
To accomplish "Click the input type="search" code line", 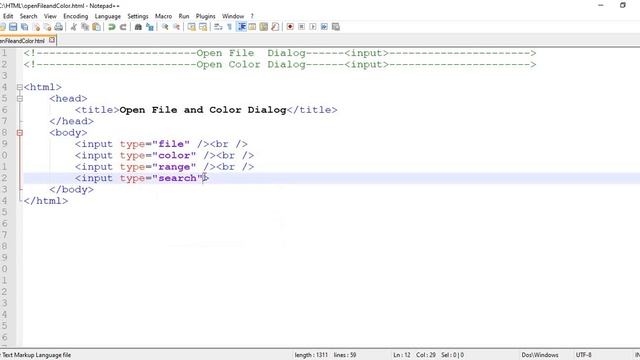I will [142, 178].
